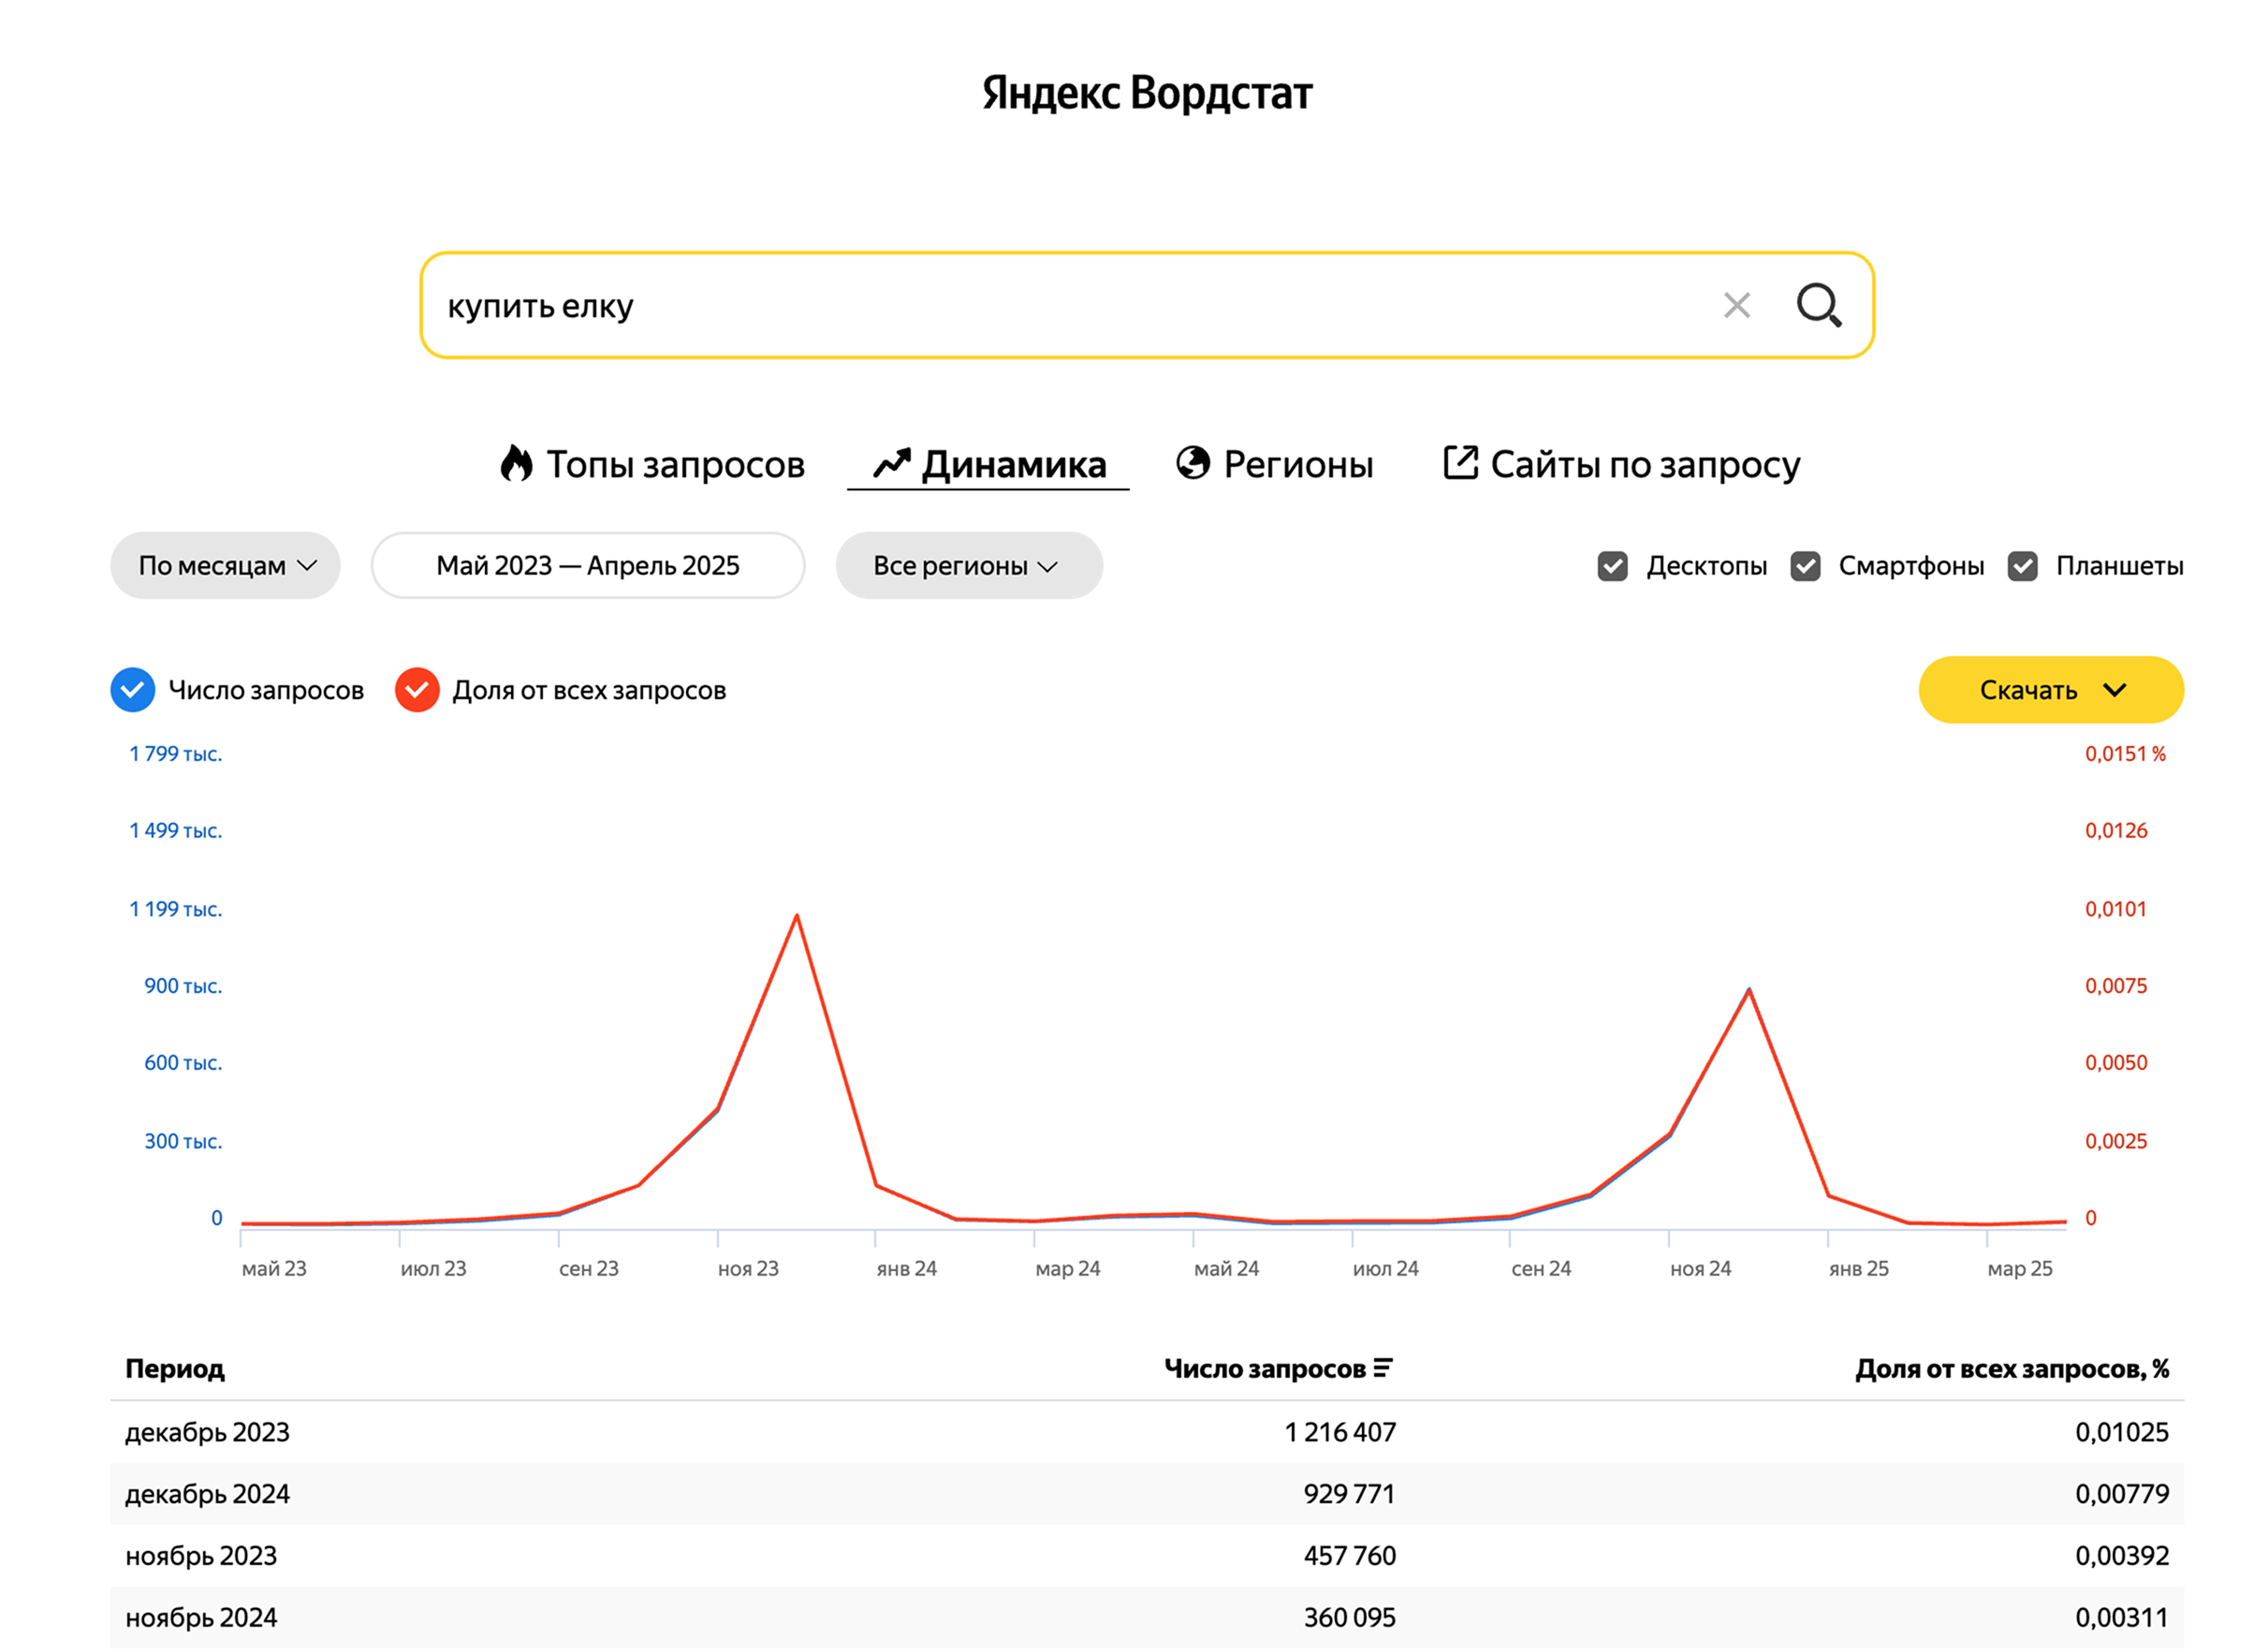Click the 0,0075 right axis label

coord(2116,986)
